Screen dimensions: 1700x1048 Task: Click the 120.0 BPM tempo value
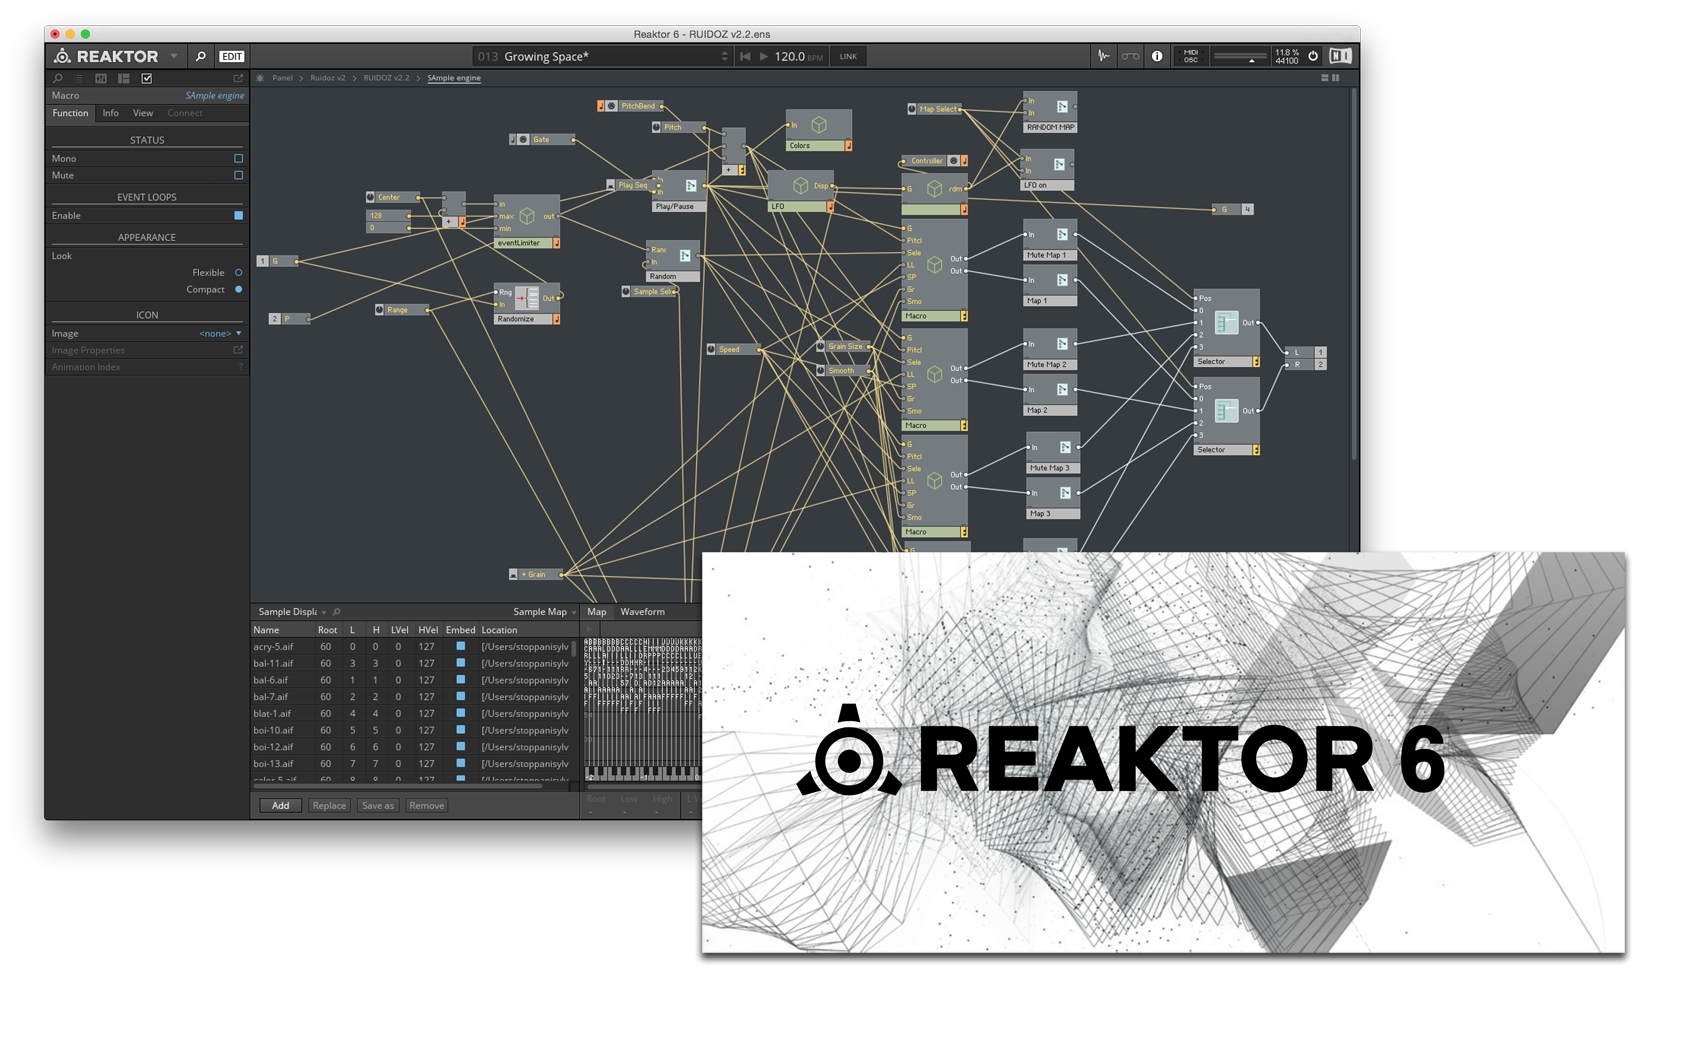click(790, 56)
